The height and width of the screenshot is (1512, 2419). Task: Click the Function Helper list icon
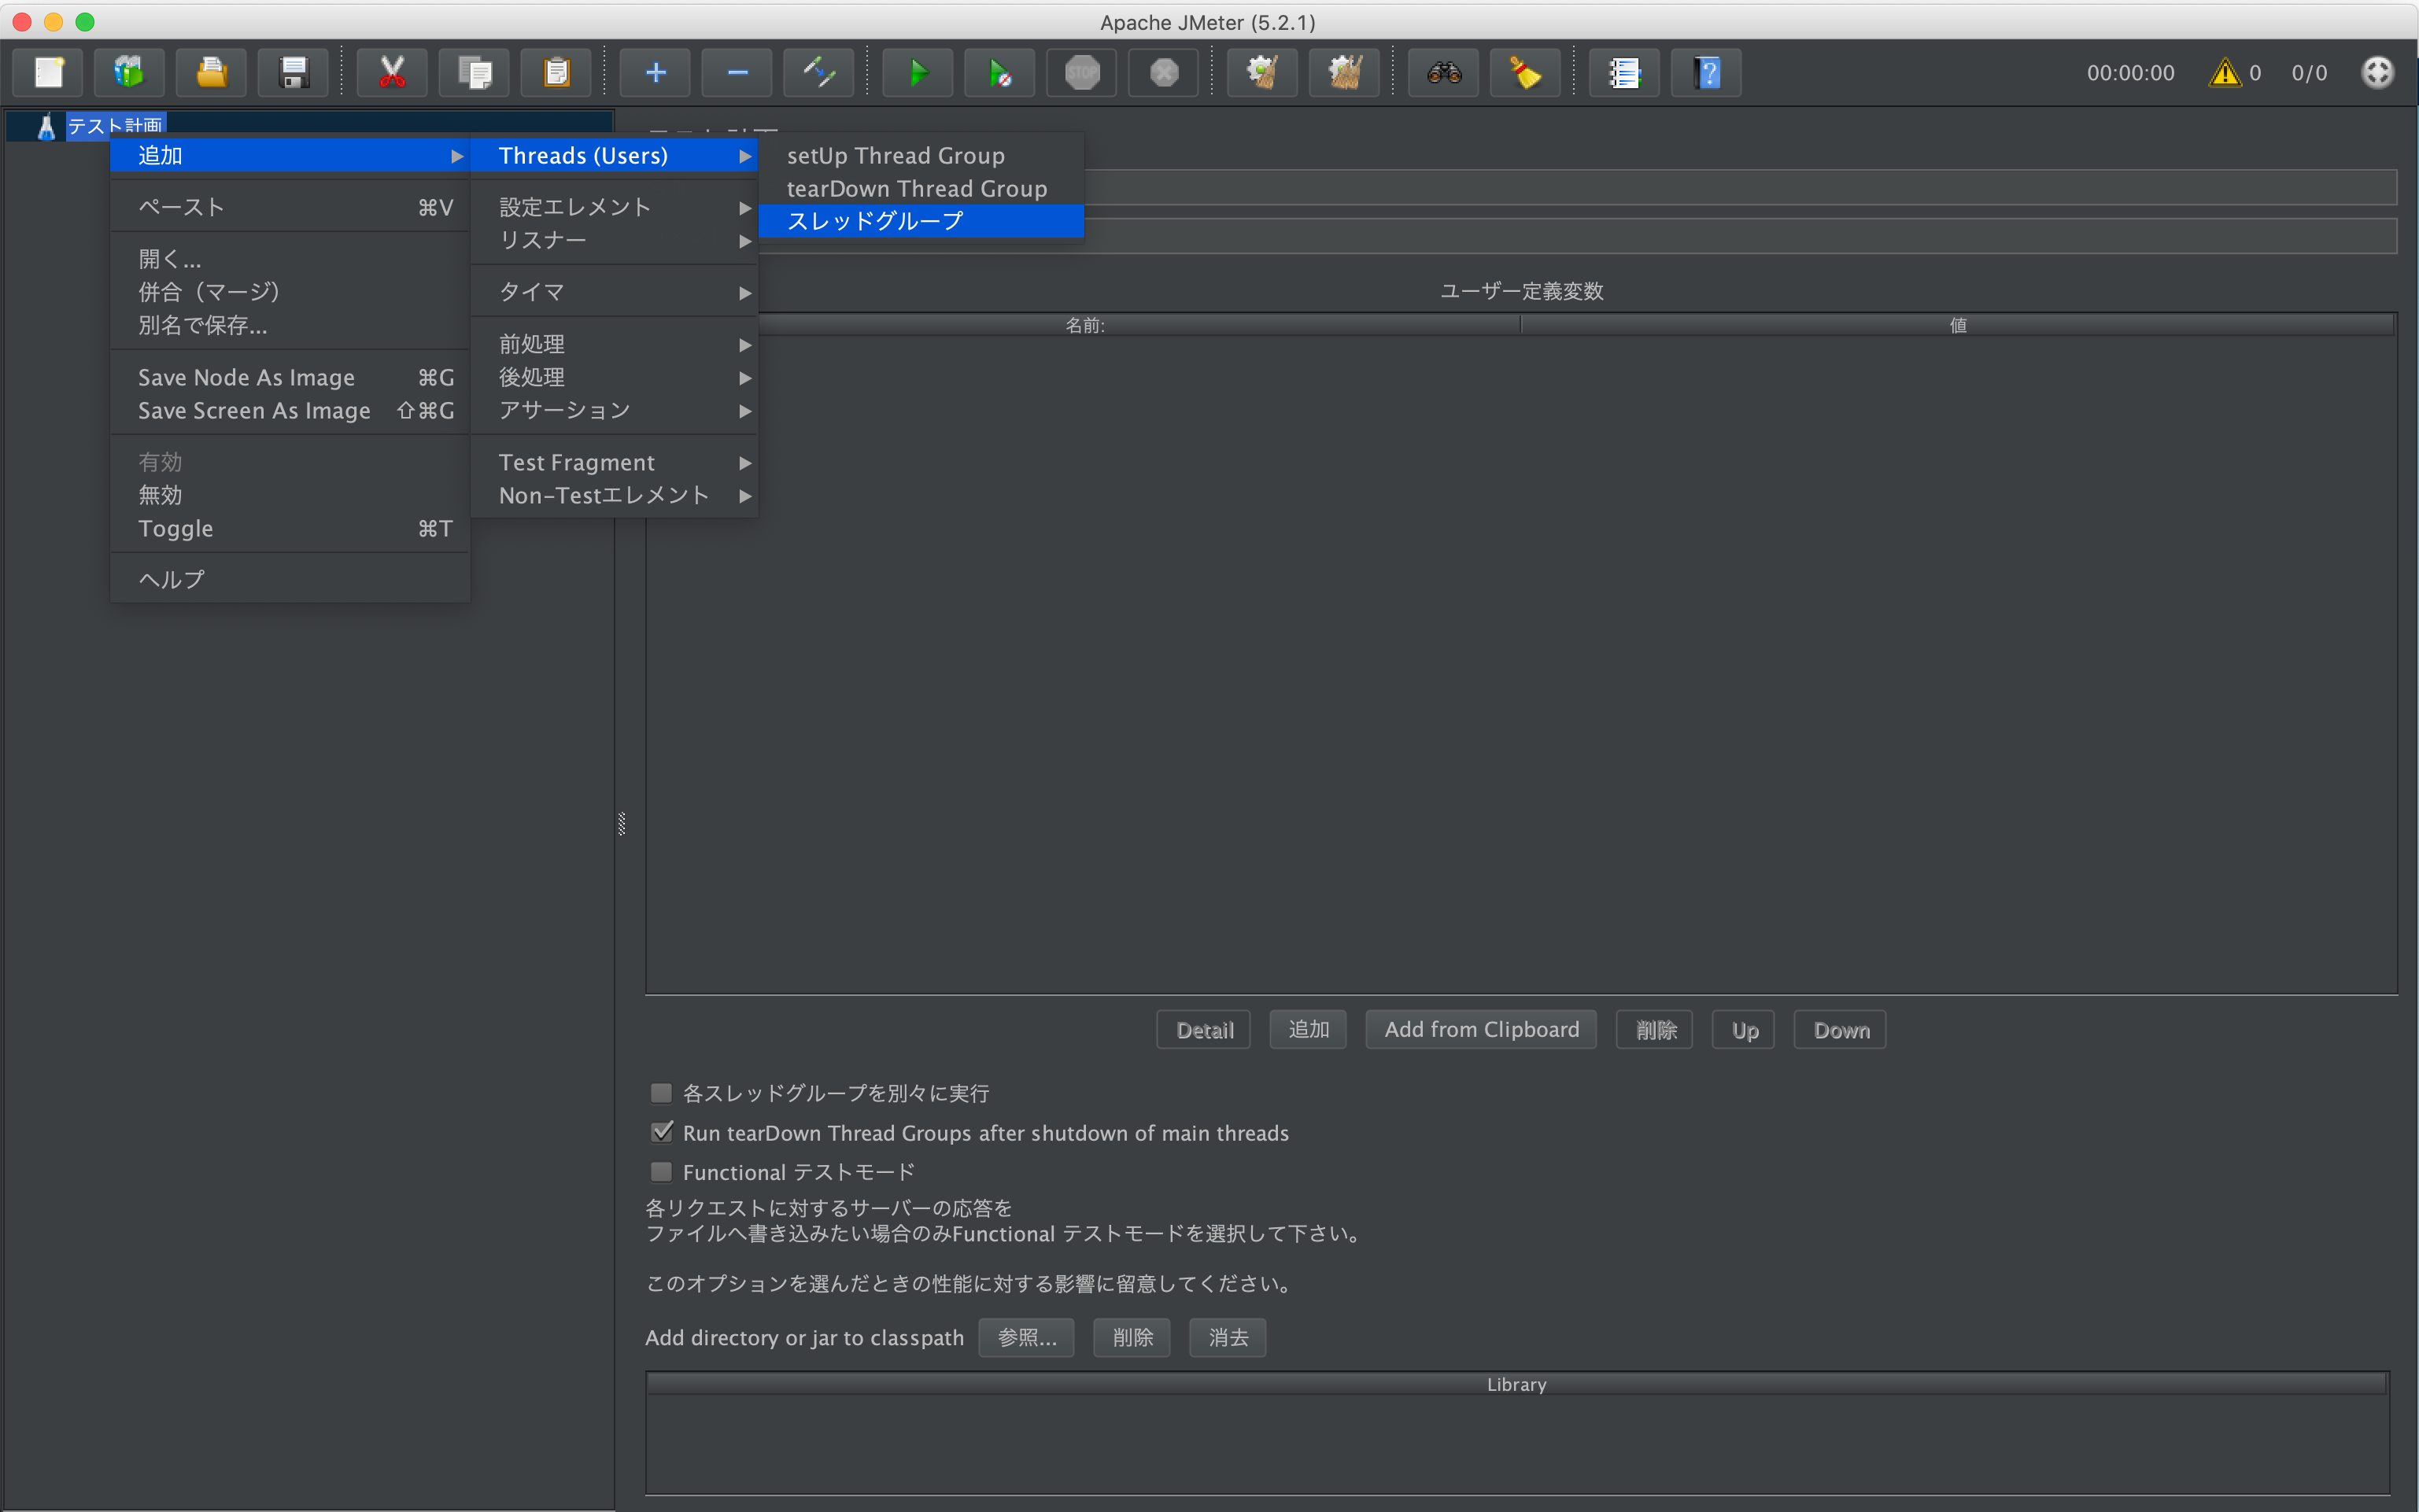(x=1624, y=73)
